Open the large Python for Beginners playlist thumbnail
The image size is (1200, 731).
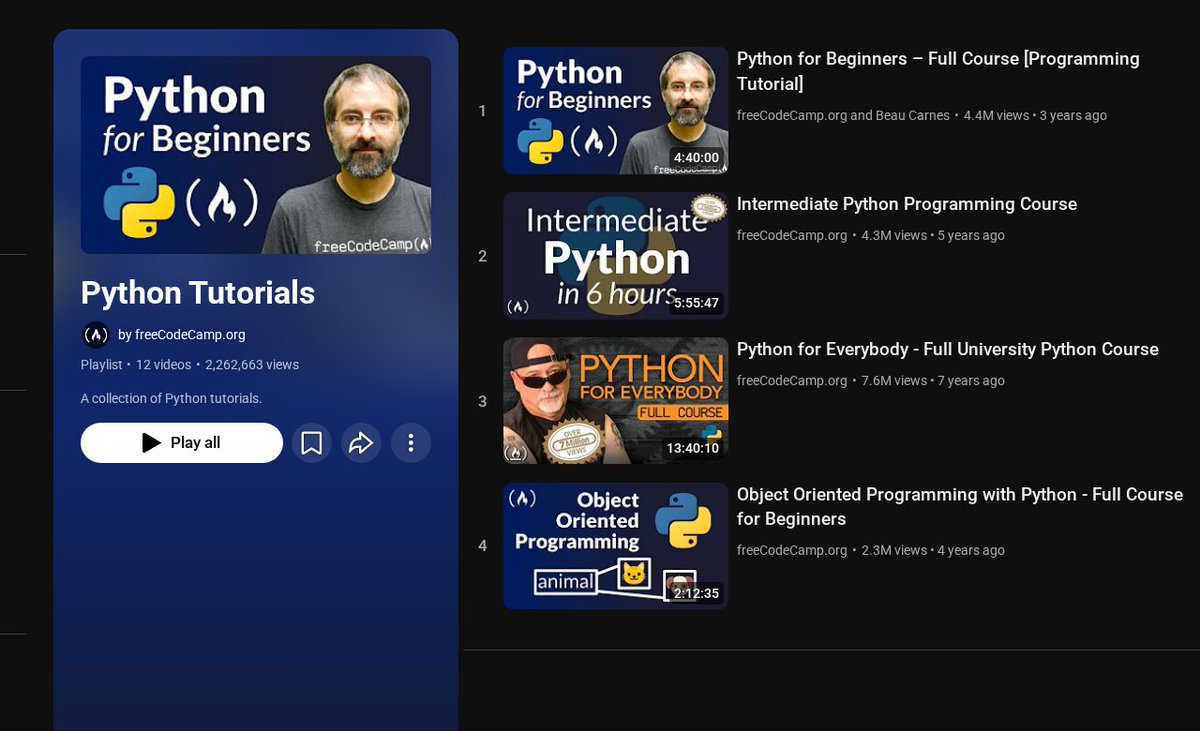[x=256, y=155]
